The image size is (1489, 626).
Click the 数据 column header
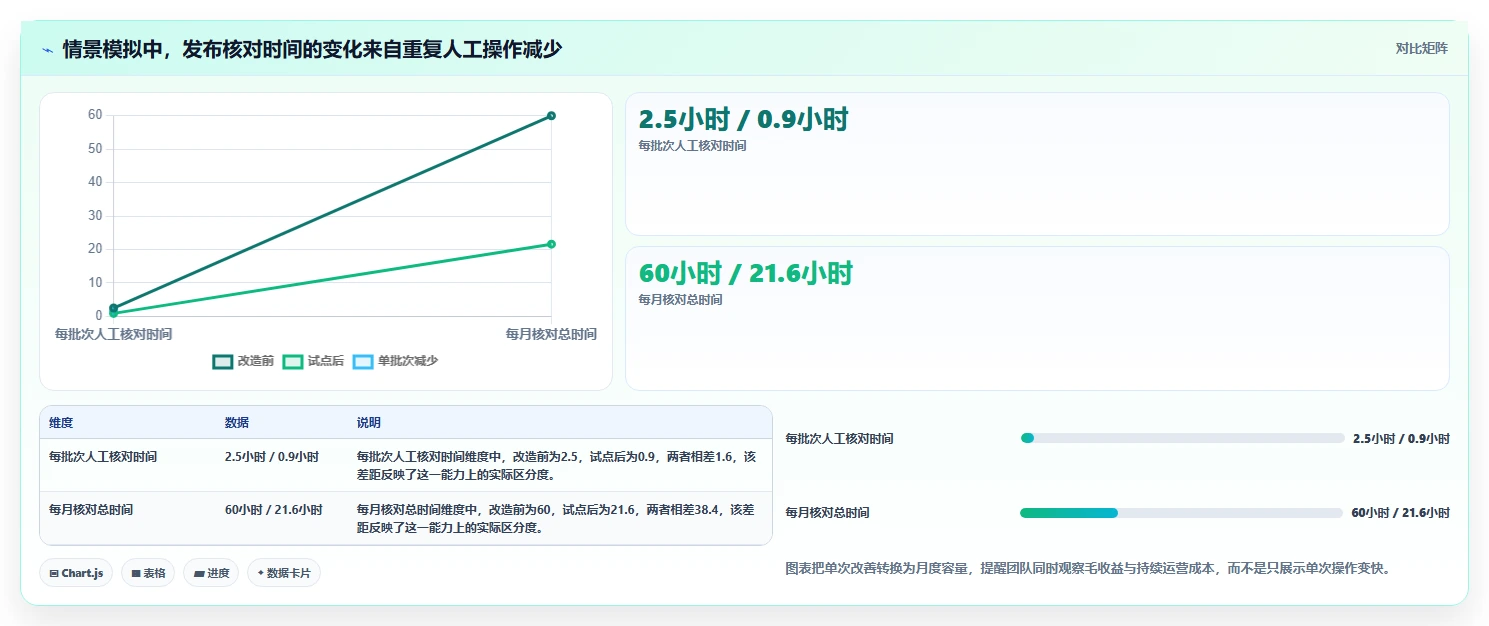tap(237, 423)
